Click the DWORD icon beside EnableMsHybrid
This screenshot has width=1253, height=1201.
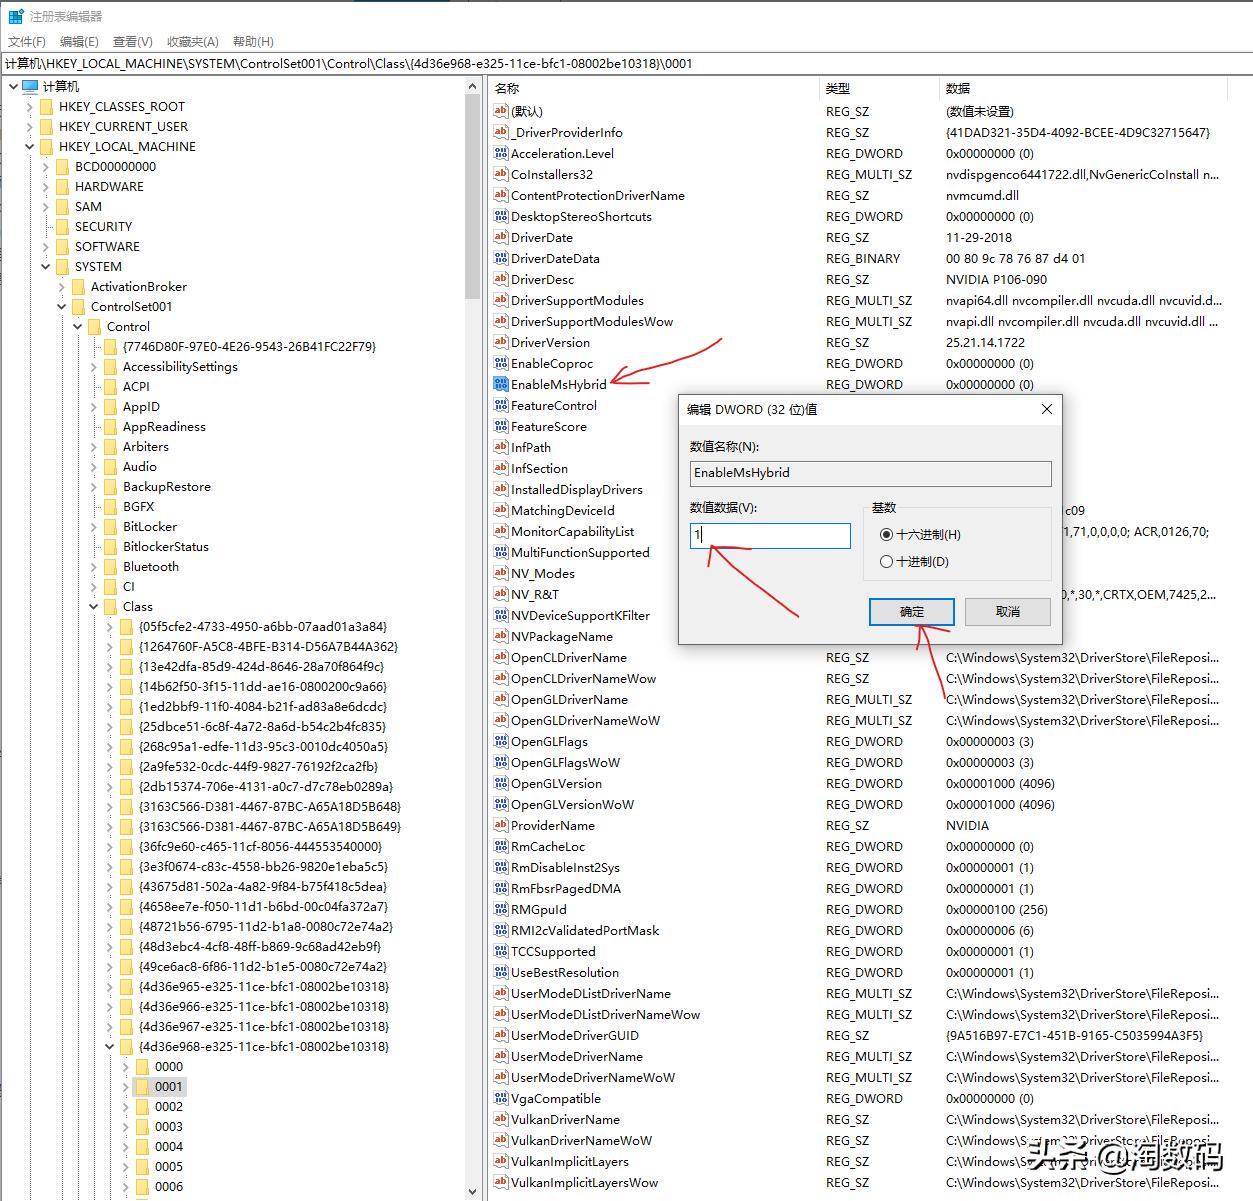point(501,384)
